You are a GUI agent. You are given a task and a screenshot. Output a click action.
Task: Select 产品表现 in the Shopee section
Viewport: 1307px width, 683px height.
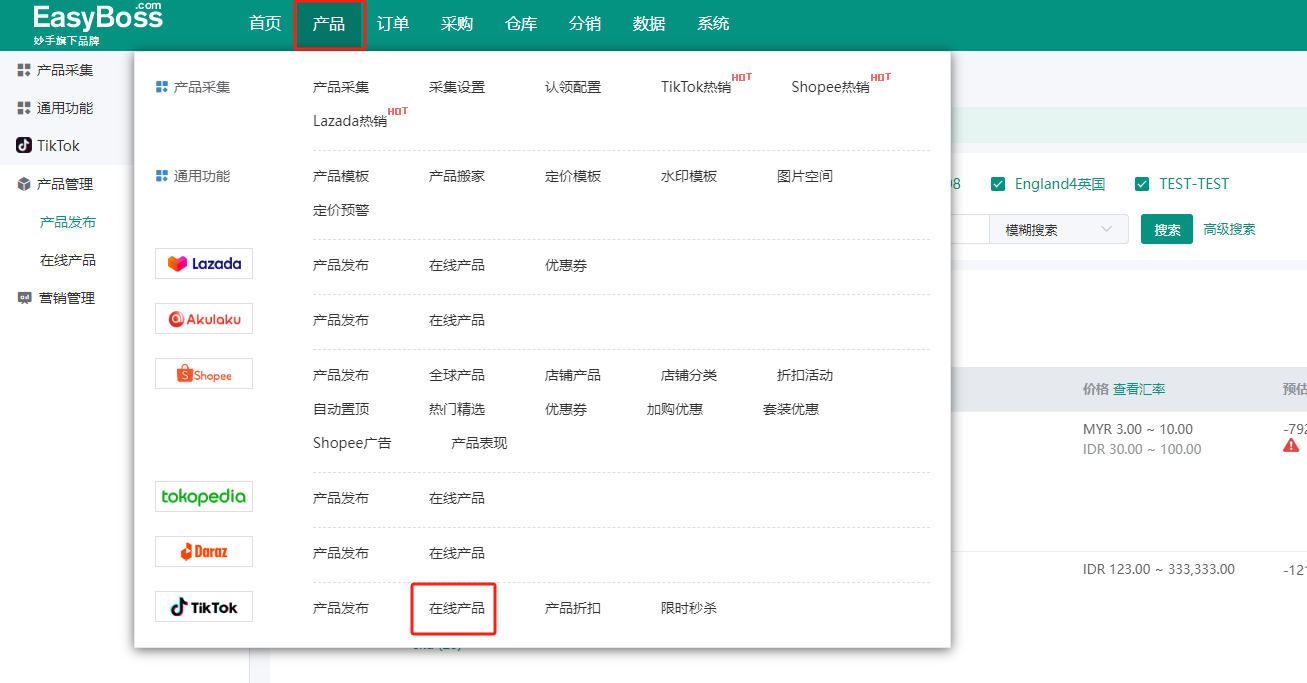click(479, 443)
